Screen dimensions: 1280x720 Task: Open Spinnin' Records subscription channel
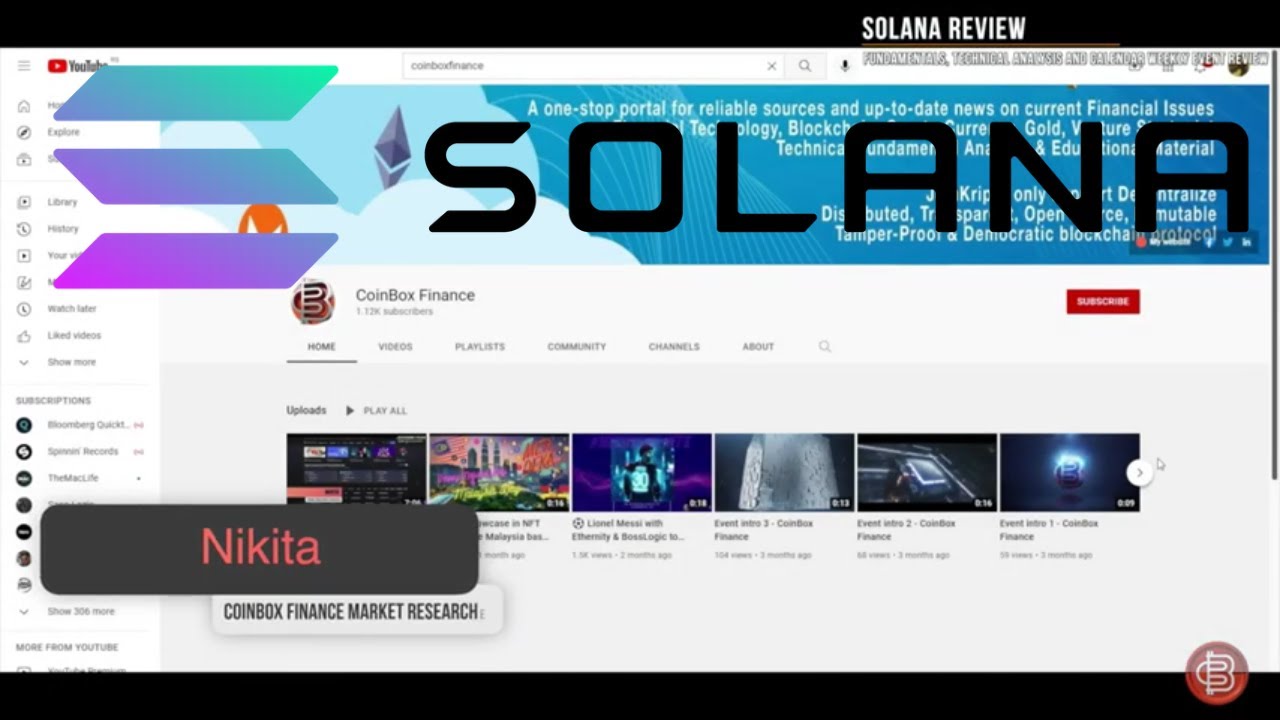80,452
